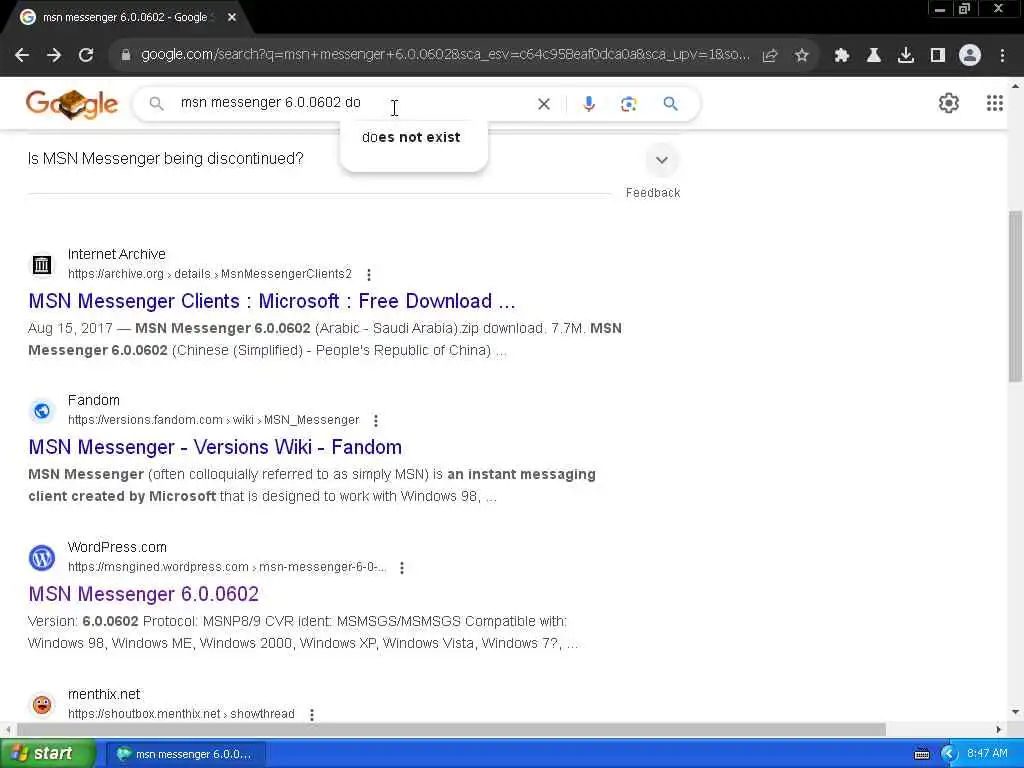Screen dimensions: 1024x768
Task: Click the menthix.net favicon
Action: (x=42, y=705)
